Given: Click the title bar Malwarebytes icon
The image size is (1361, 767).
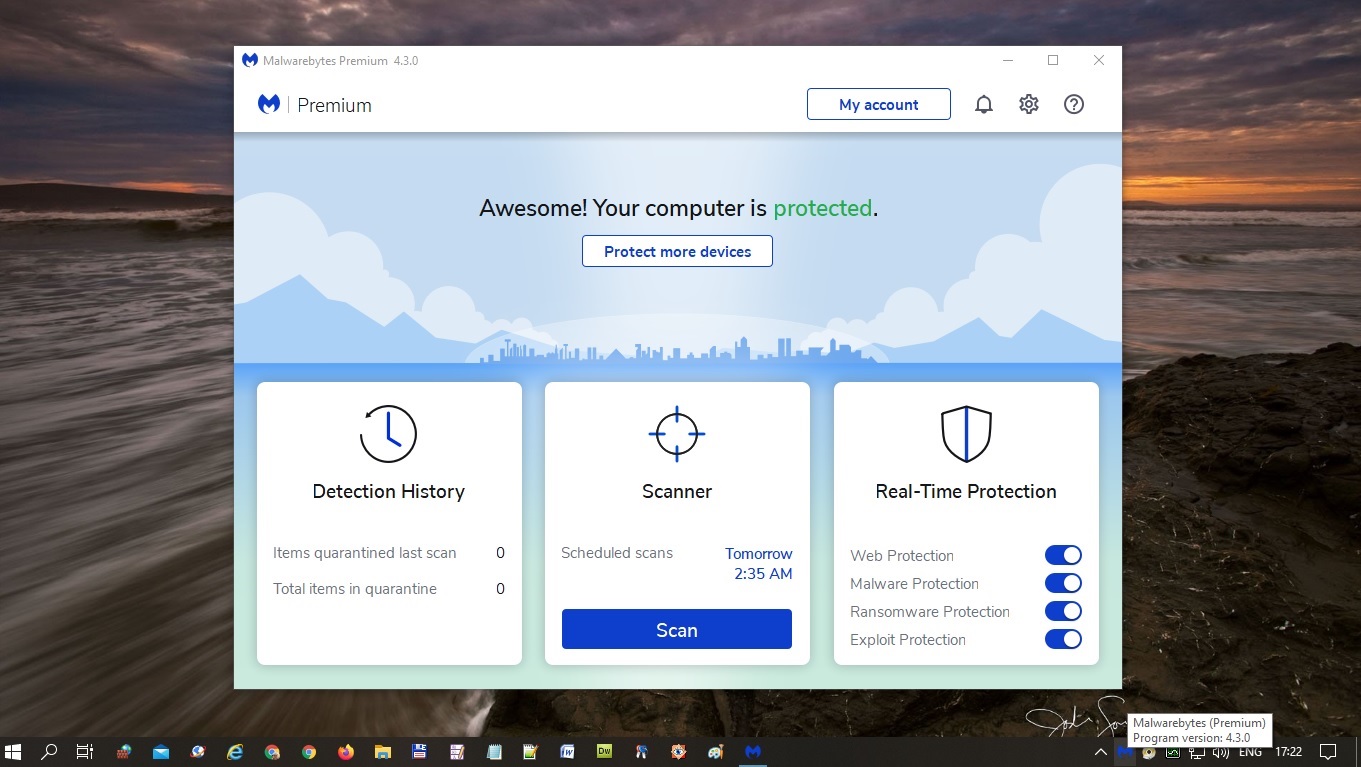Looking at the screenshot, I should point(250,60).
